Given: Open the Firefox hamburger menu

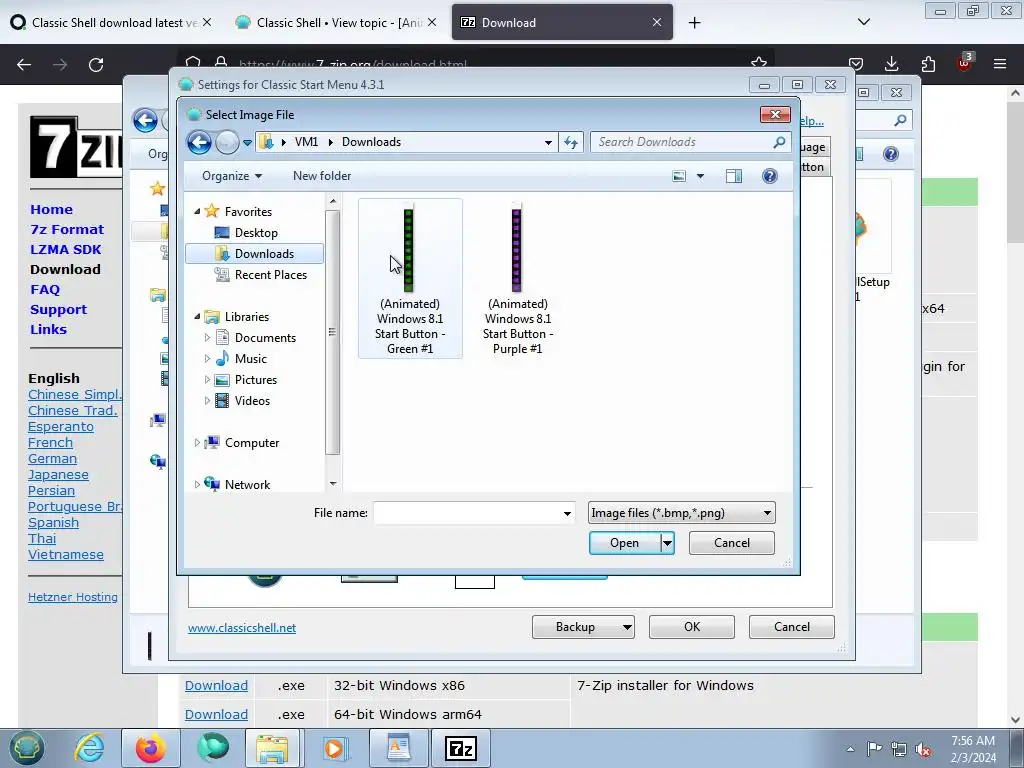Looking at the screenshot, I should 1000,64.
